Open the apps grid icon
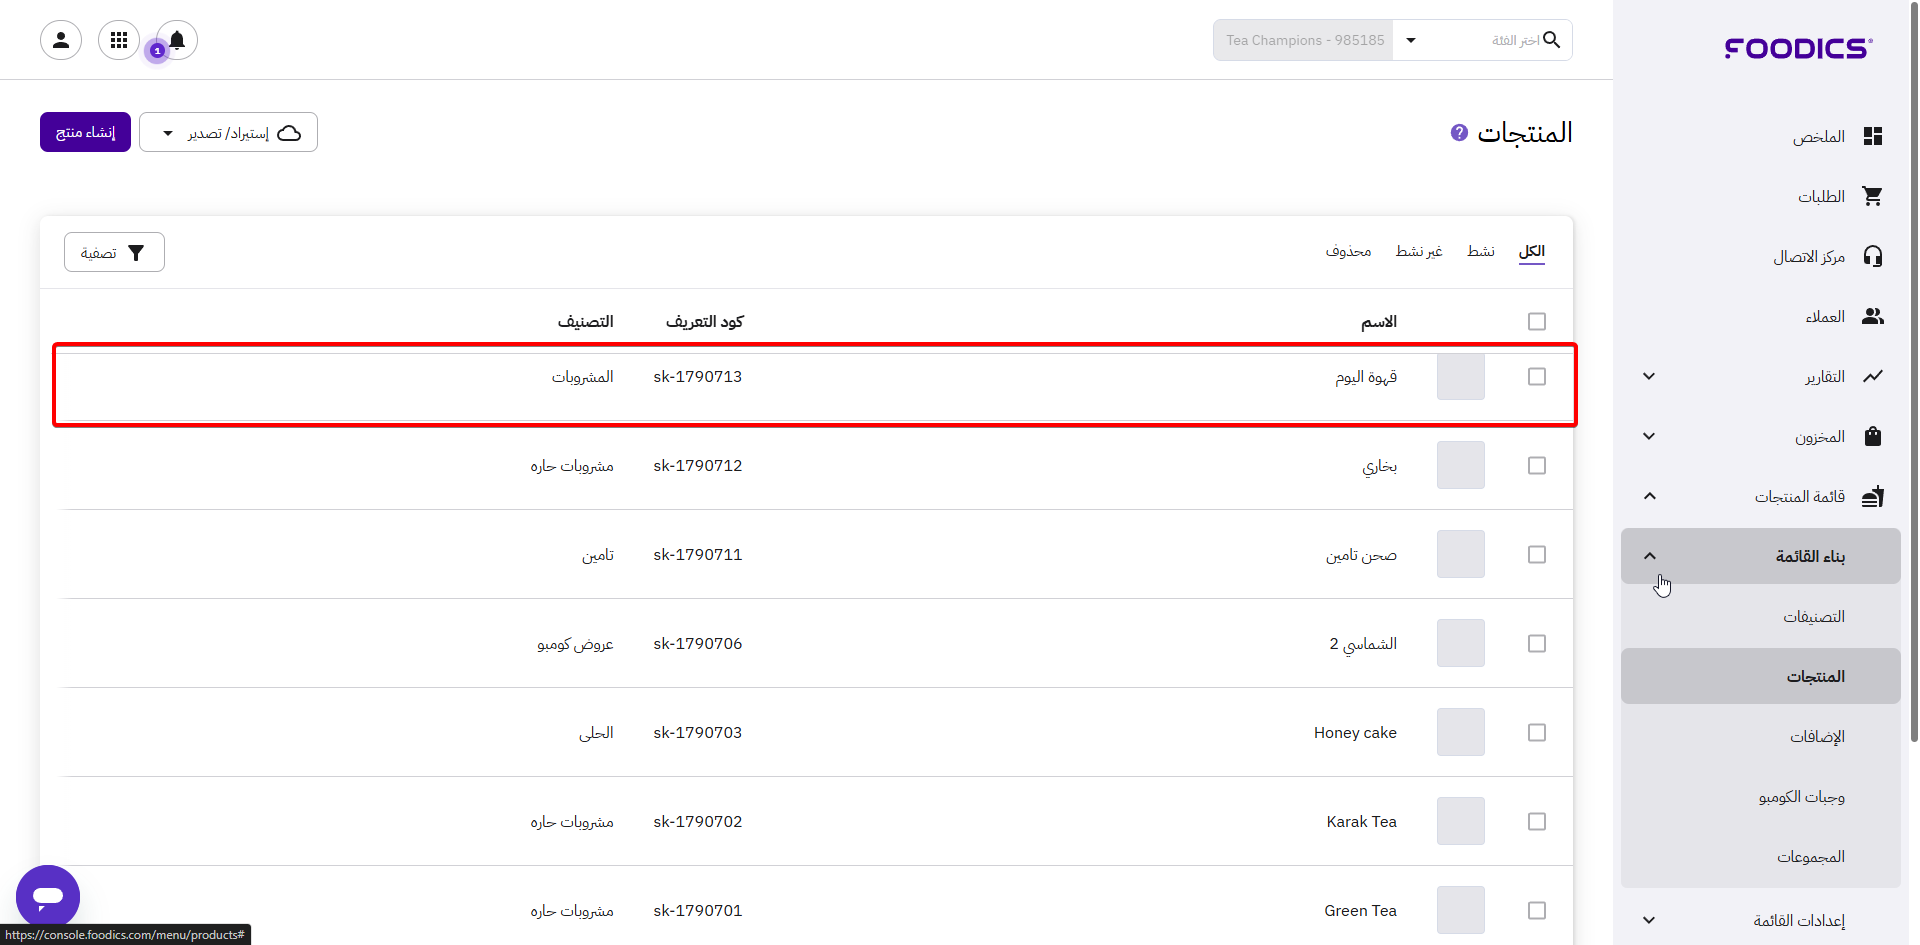The height and width of the screenshot is (945, 1920). 119,40
